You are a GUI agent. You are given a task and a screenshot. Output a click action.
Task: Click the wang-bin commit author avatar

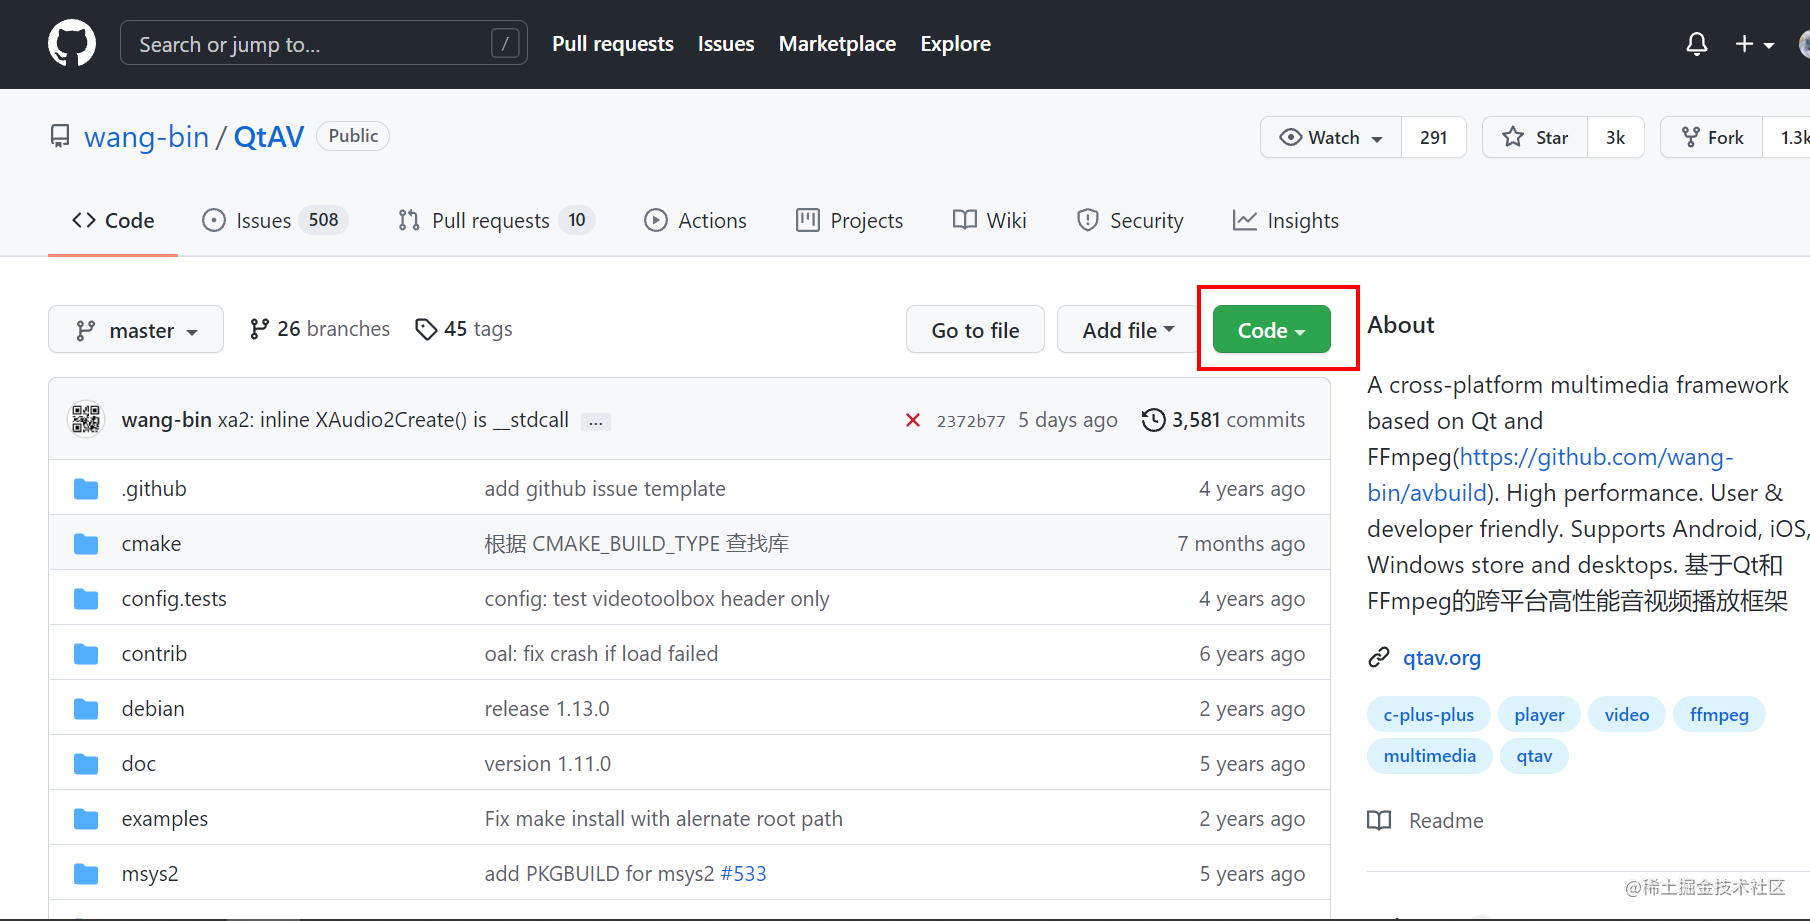tap(86, 419)
